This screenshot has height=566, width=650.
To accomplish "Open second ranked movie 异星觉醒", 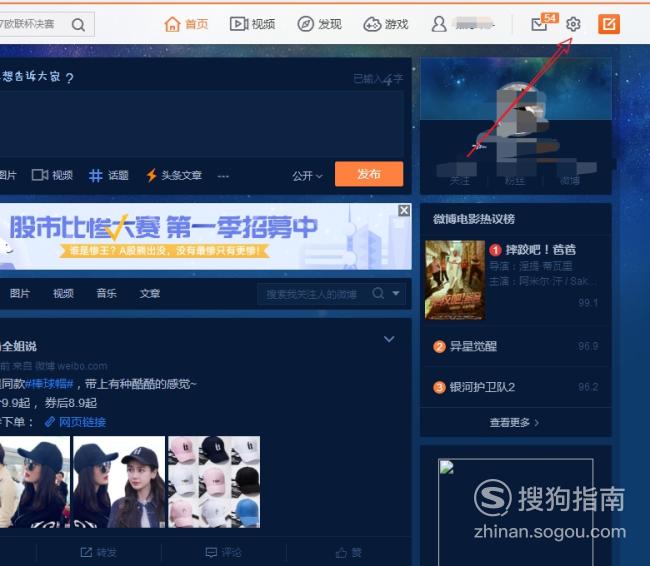I will point(473,346).
